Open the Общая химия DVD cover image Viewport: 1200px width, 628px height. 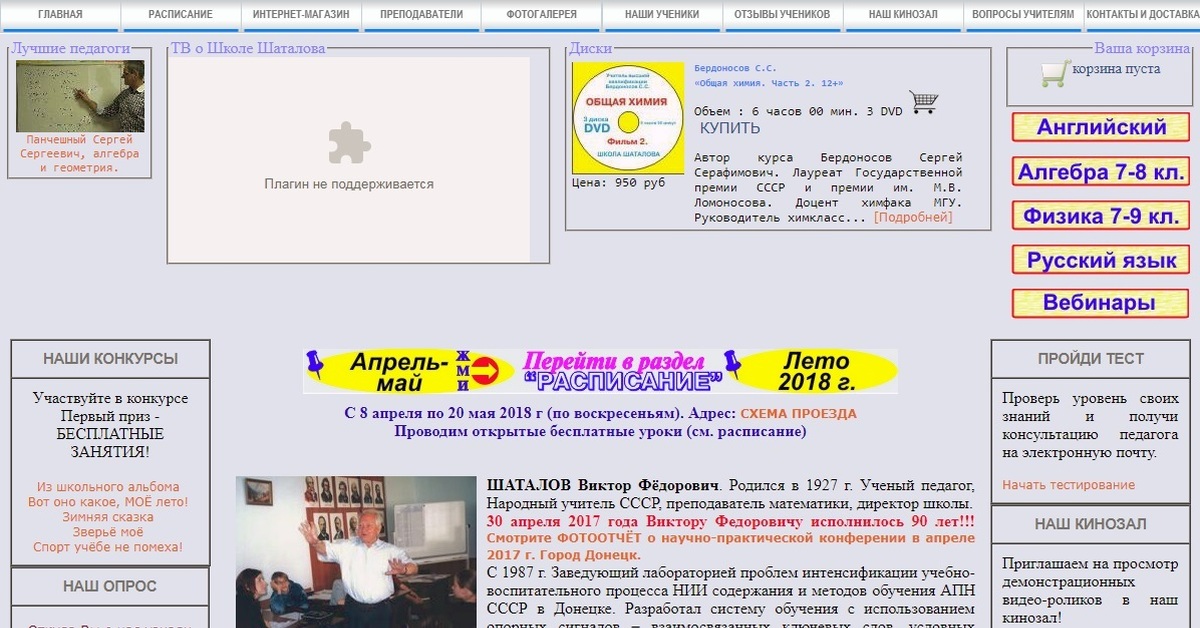627,118
